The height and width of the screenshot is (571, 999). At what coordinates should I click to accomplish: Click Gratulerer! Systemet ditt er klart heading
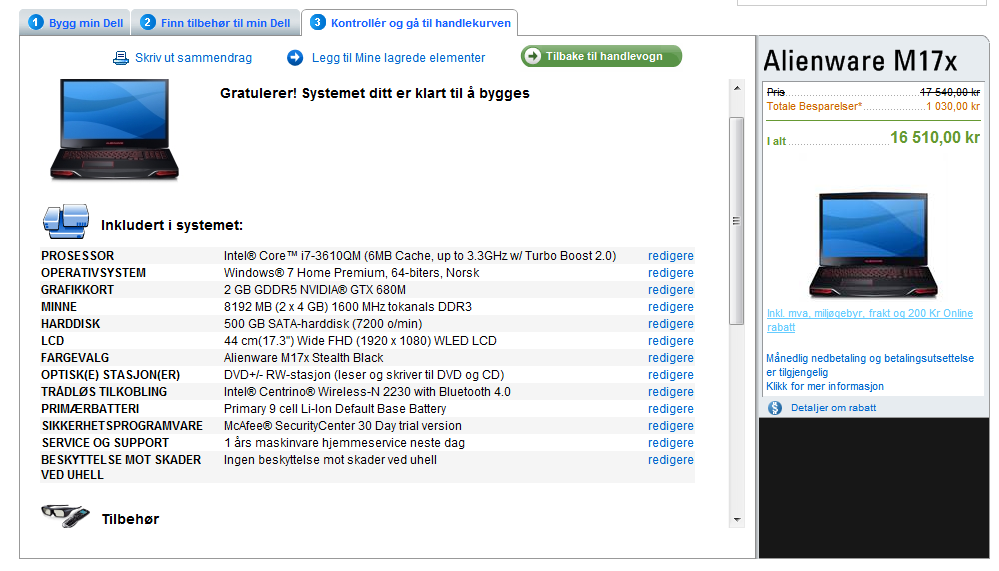coord(375,93)
